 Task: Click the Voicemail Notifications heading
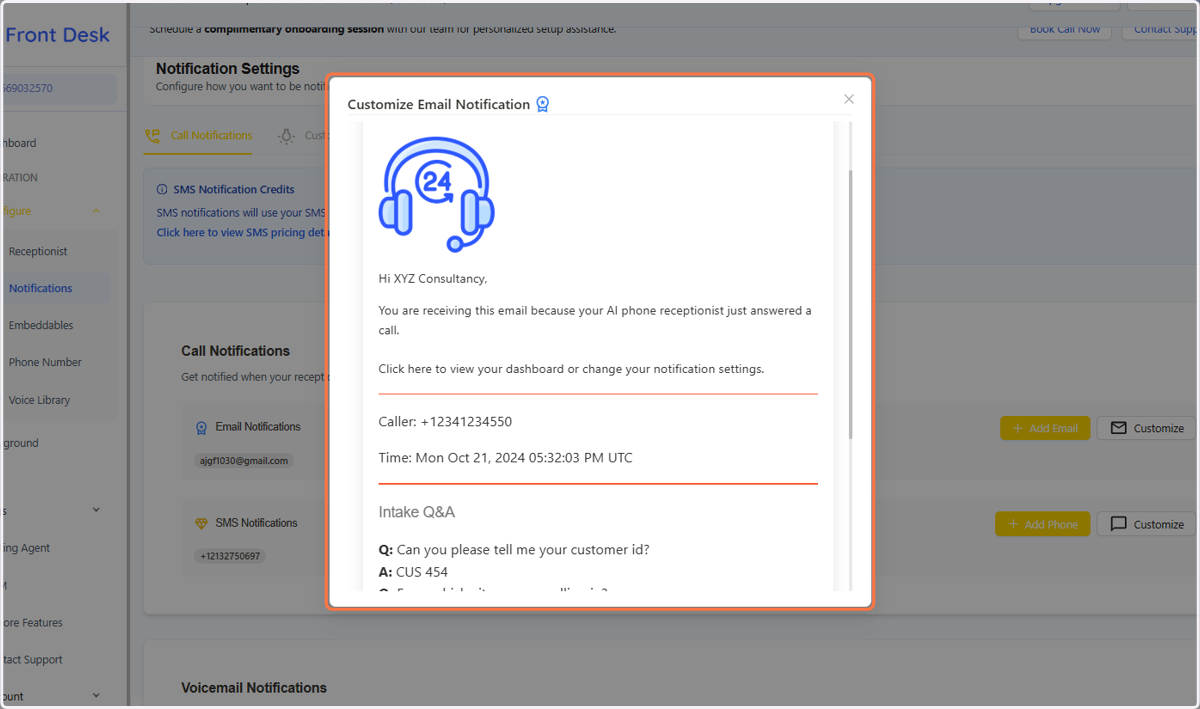click(x=254, y=688)
